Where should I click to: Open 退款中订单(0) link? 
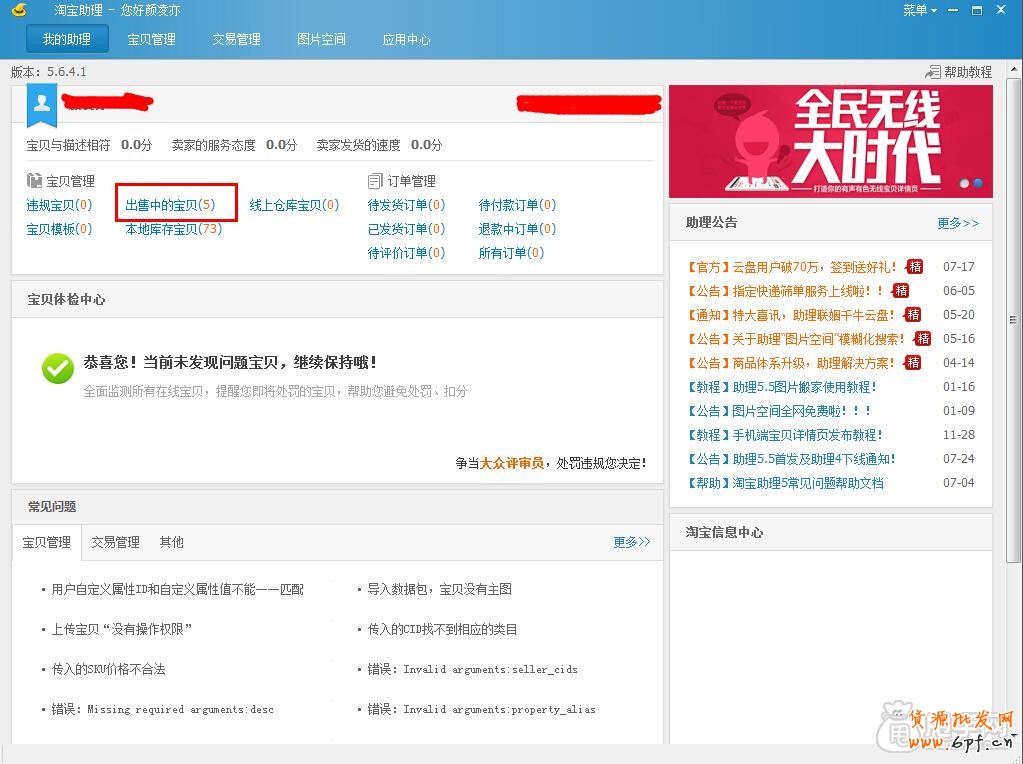click(517, 229)
